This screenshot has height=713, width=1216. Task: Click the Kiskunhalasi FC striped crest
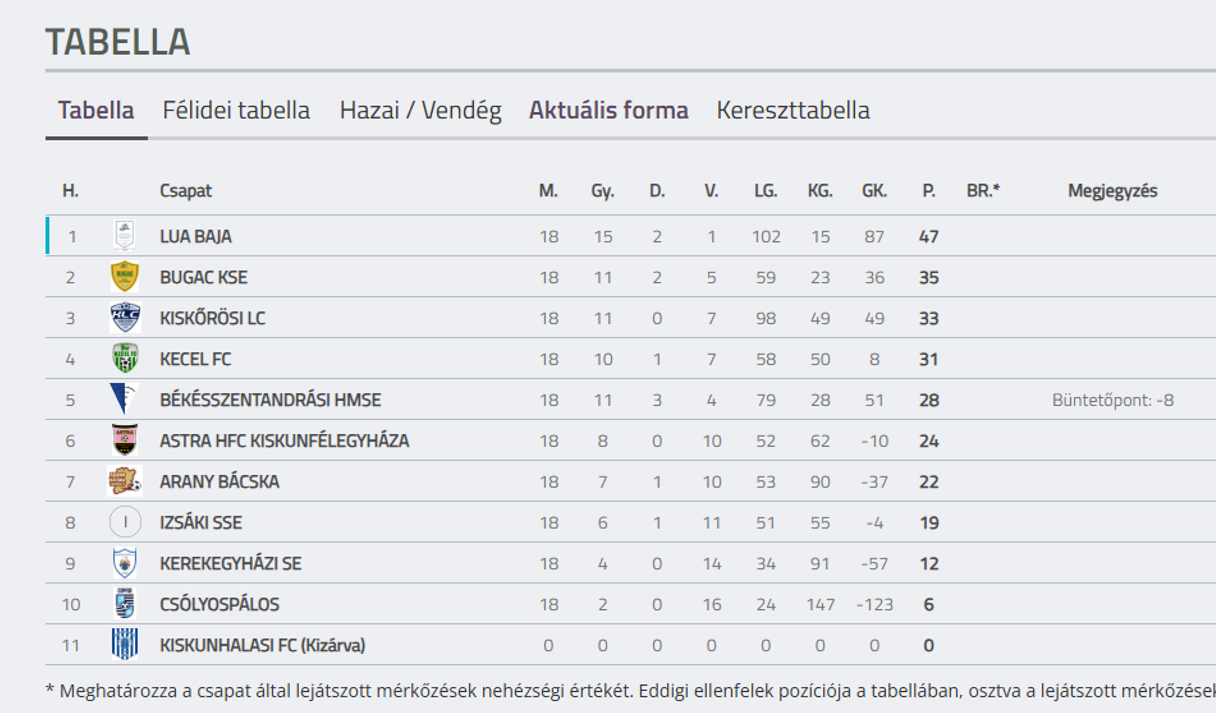(x=125, y=645)
